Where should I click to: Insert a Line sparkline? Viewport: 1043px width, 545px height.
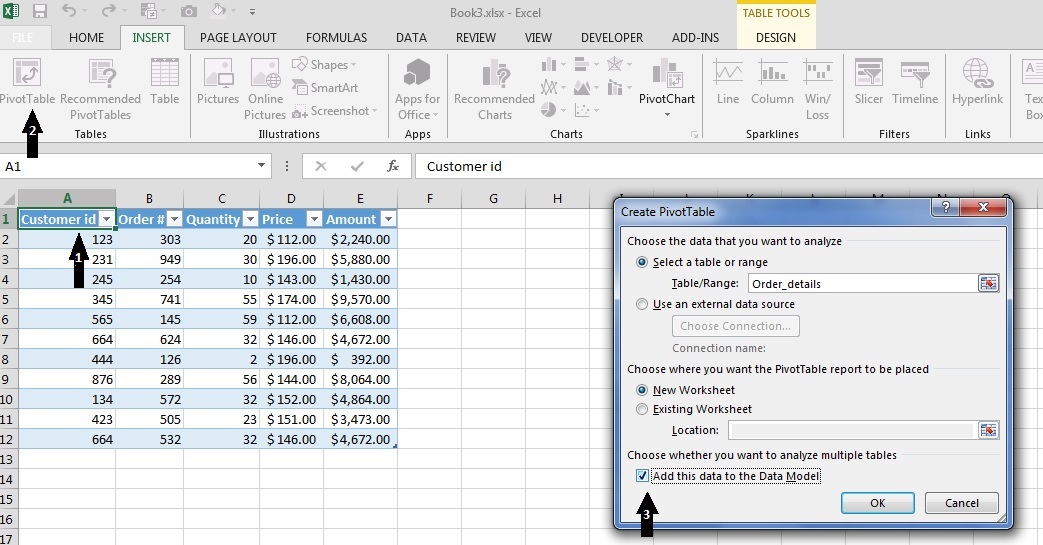click(728, 82)
